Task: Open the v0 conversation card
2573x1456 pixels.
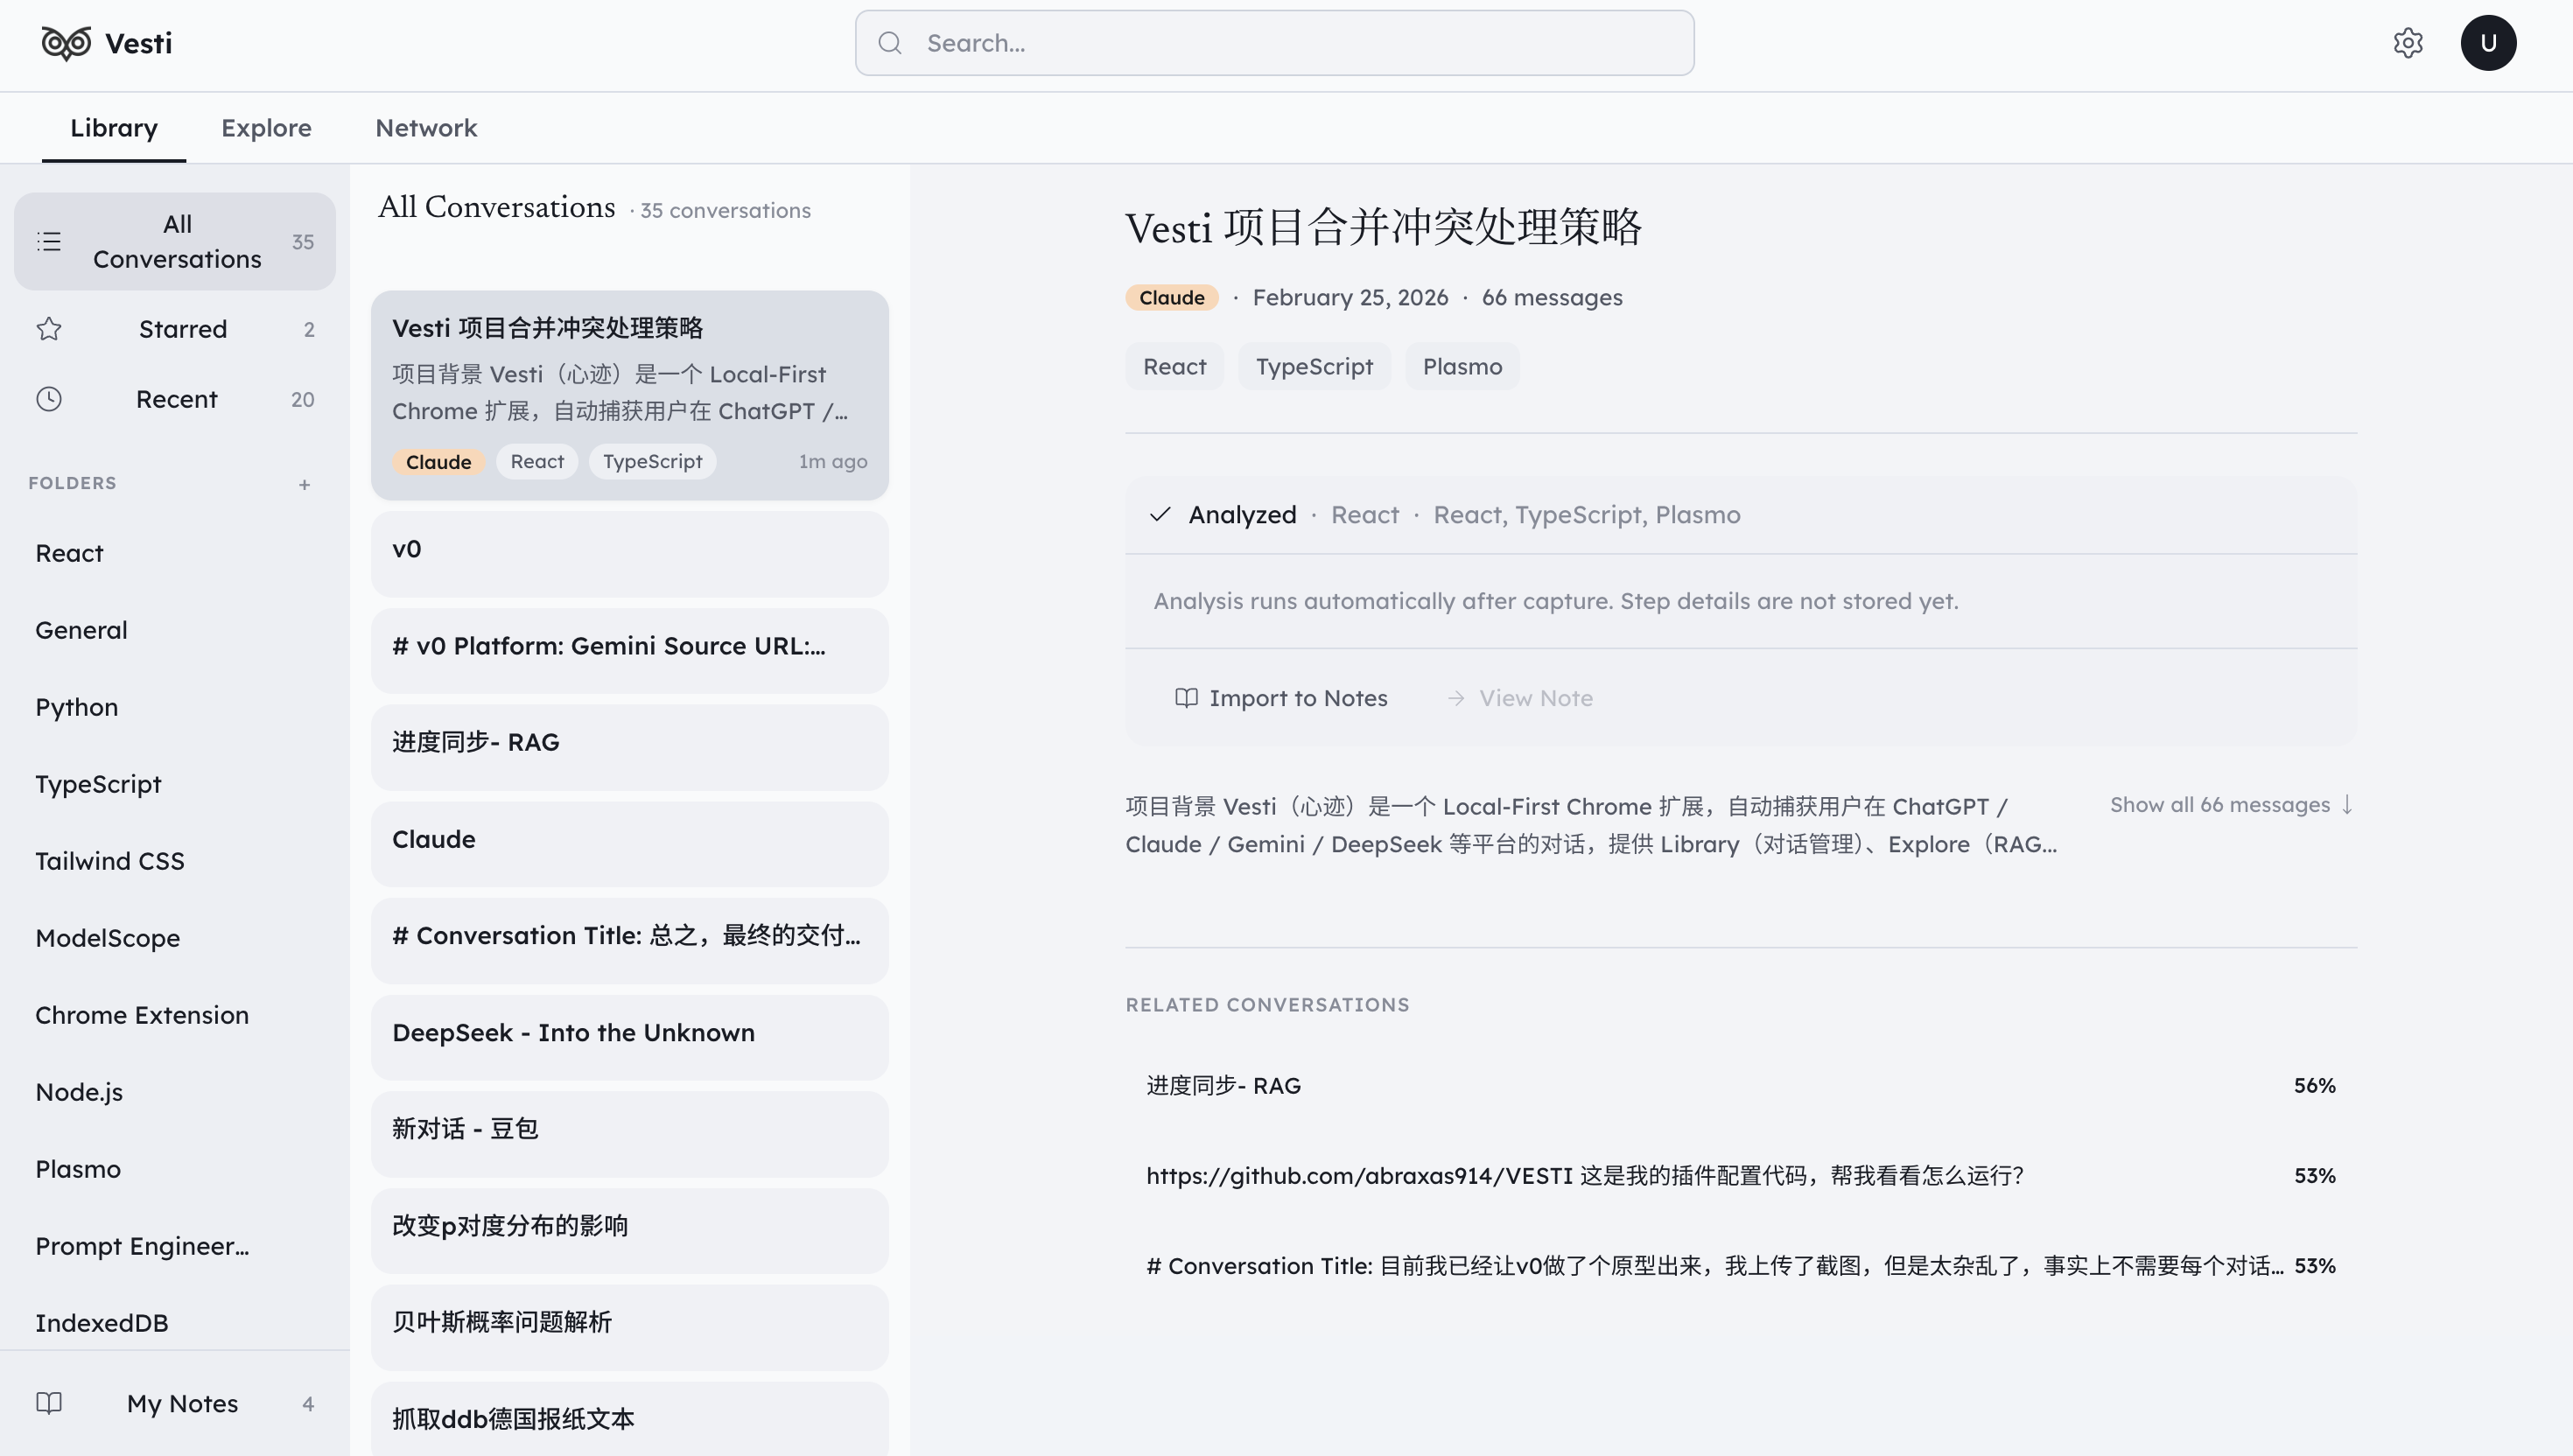Action: pyautogui.click(x=630, y=554)
